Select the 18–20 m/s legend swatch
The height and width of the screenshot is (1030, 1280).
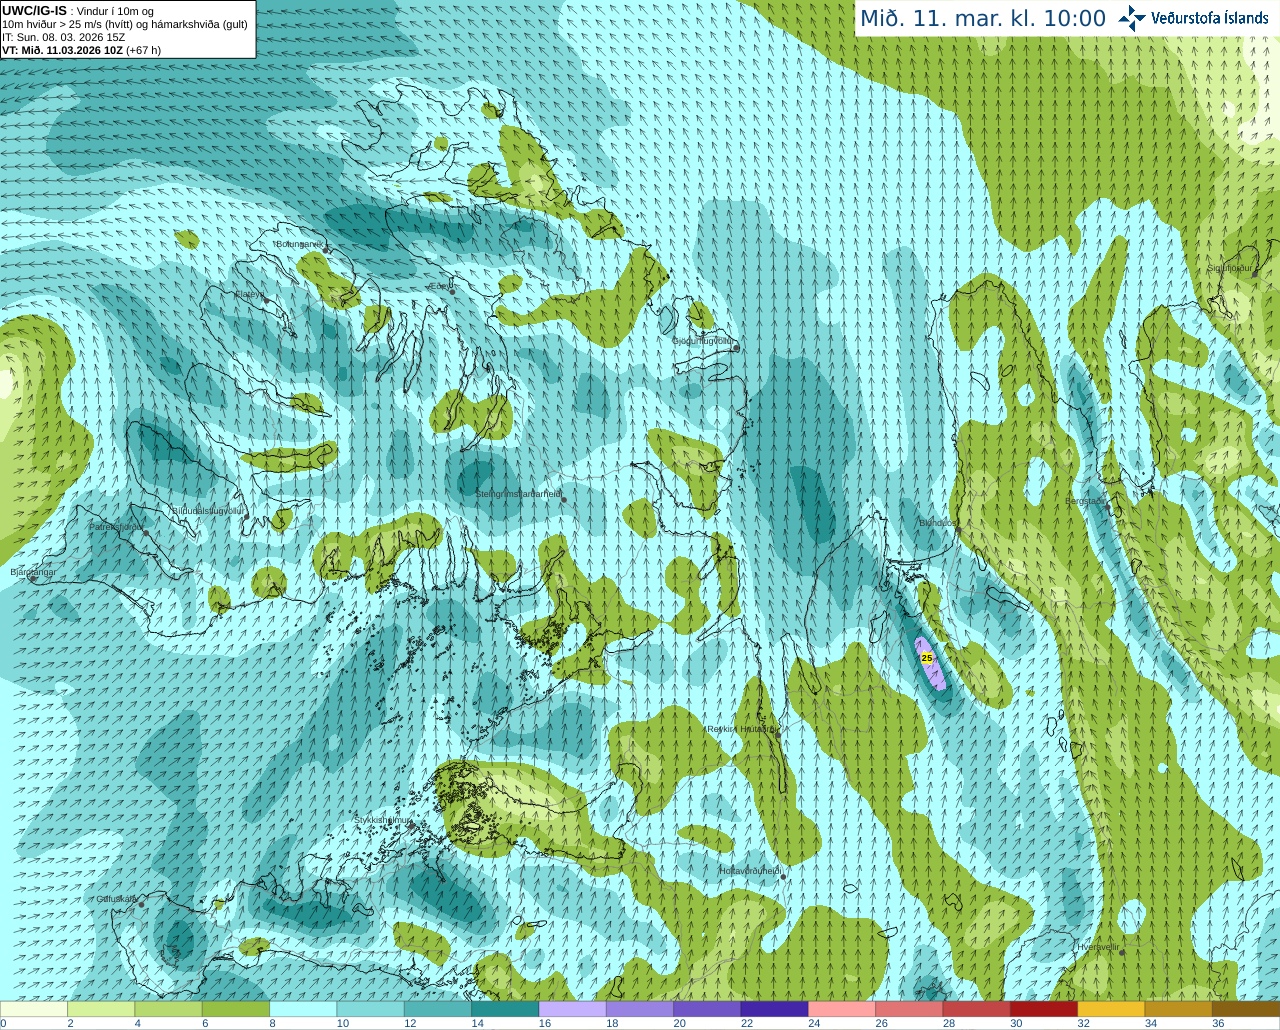[640, 1009]
